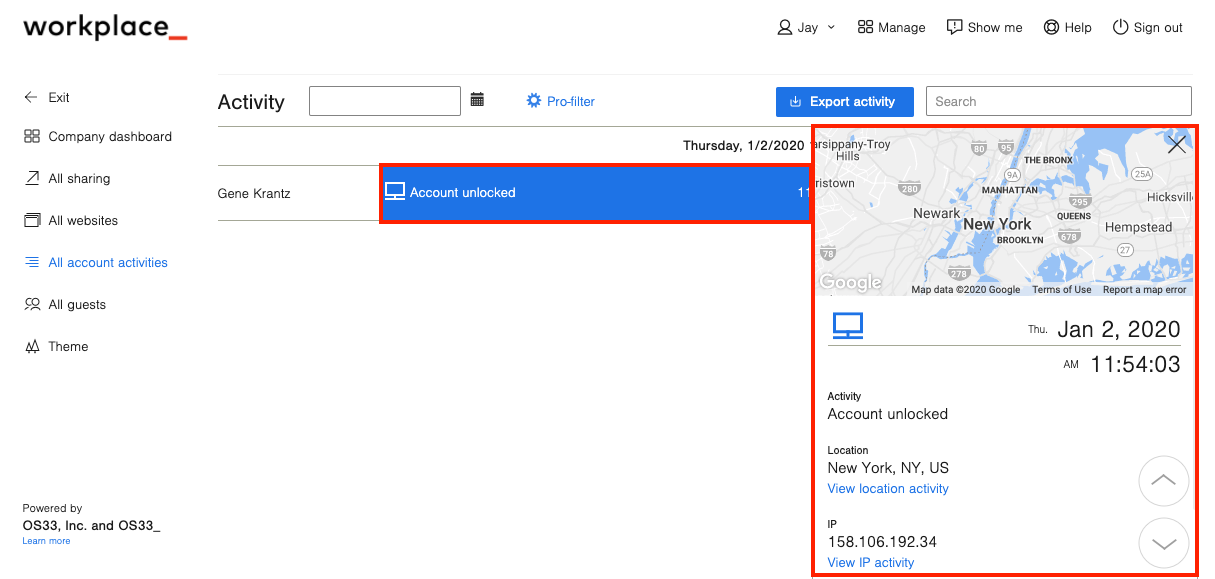Viewport: 1215px width, 579px height.
Task: Click the time 11:54:03
Action: [1135, 364]
